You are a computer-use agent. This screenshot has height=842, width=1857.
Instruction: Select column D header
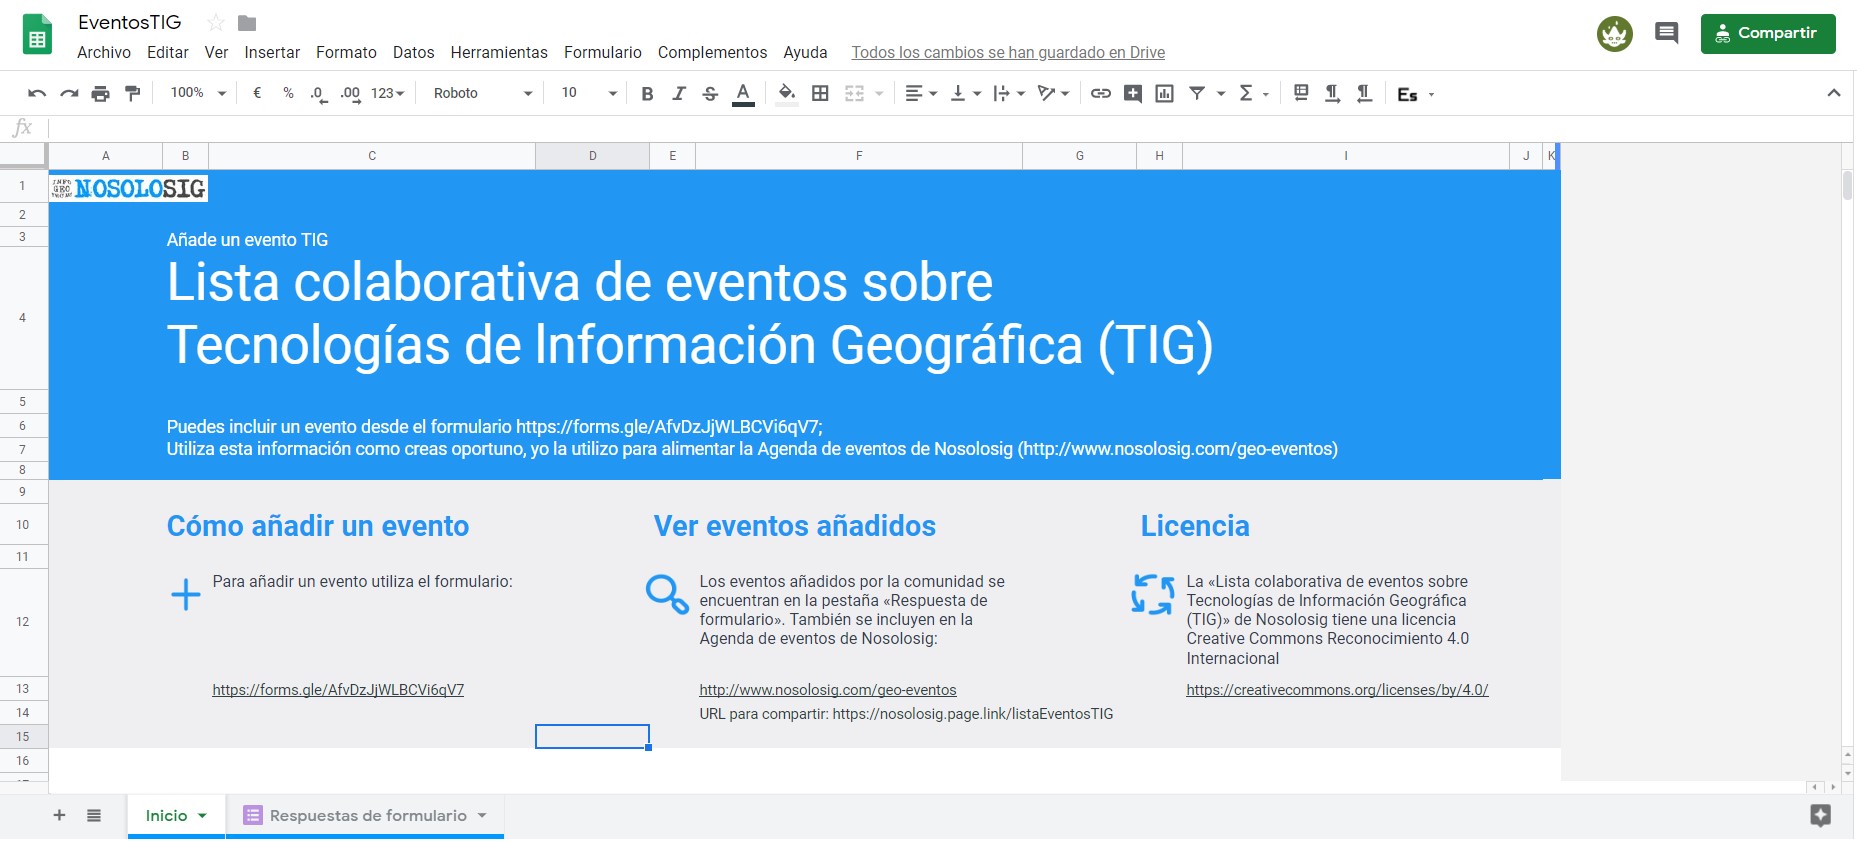tap(592, 155)
